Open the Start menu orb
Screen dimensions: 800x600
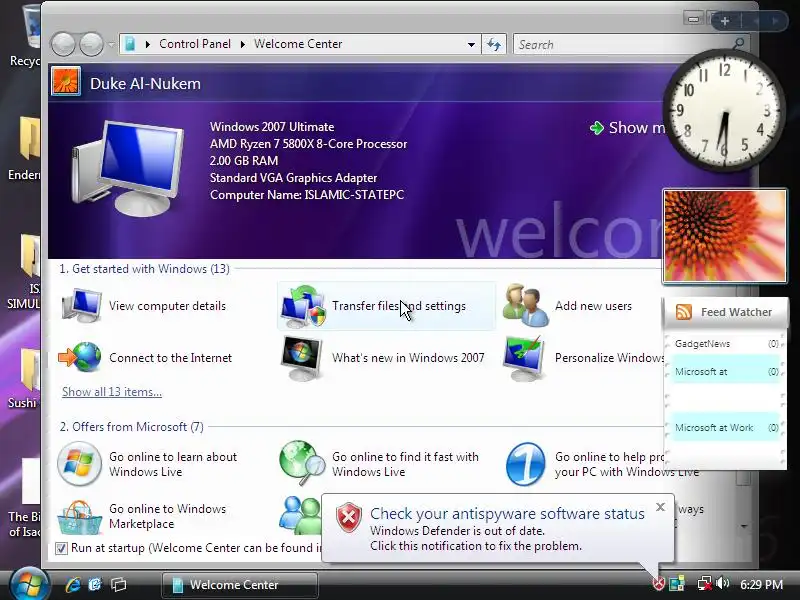coord(29,585)
